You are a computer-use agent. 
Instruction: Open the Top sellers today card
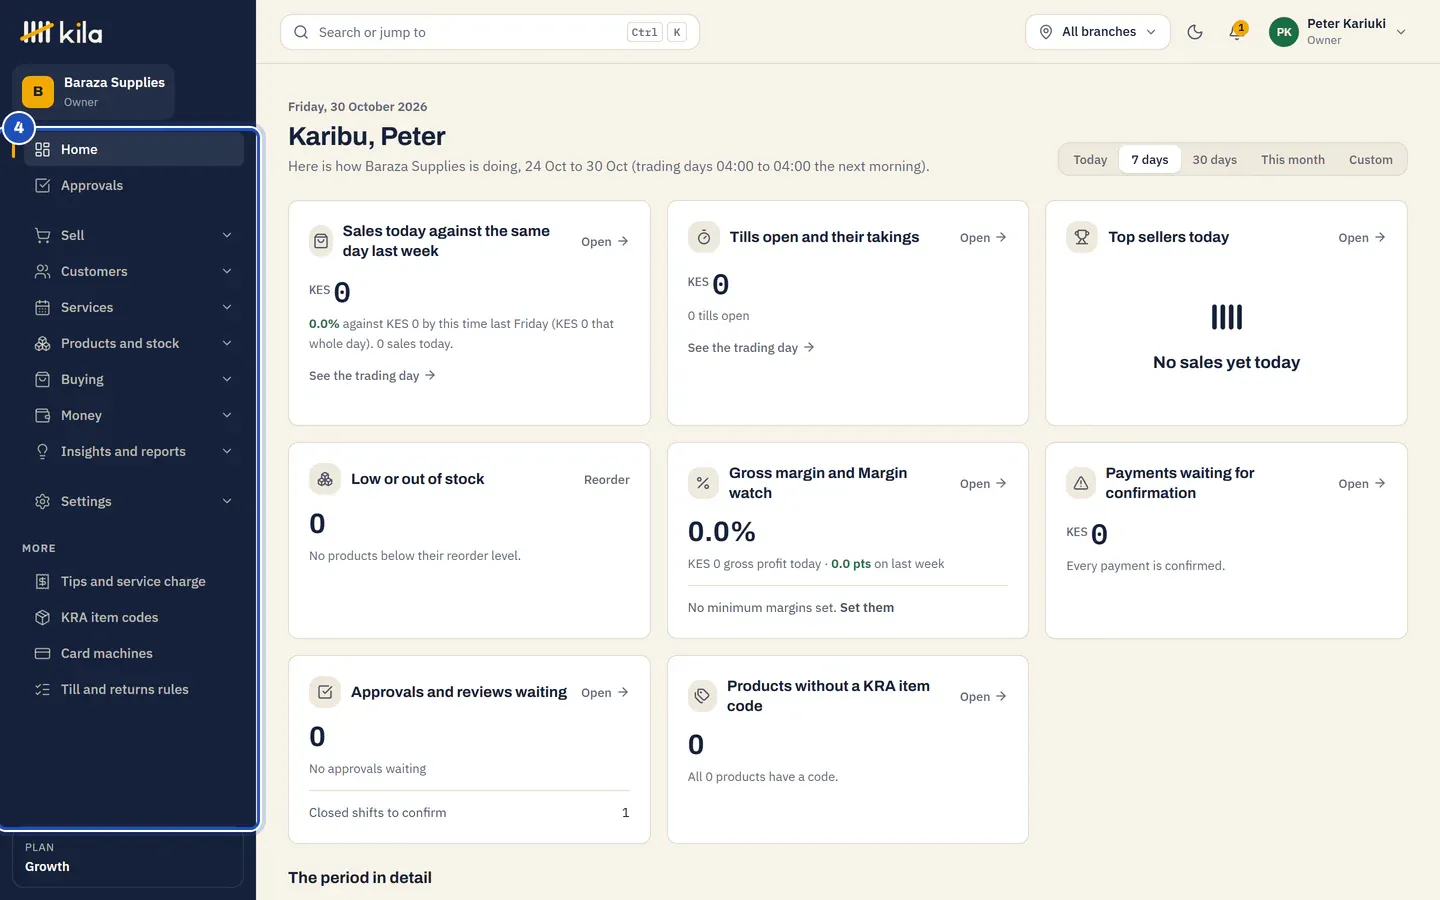[1362, 238]
